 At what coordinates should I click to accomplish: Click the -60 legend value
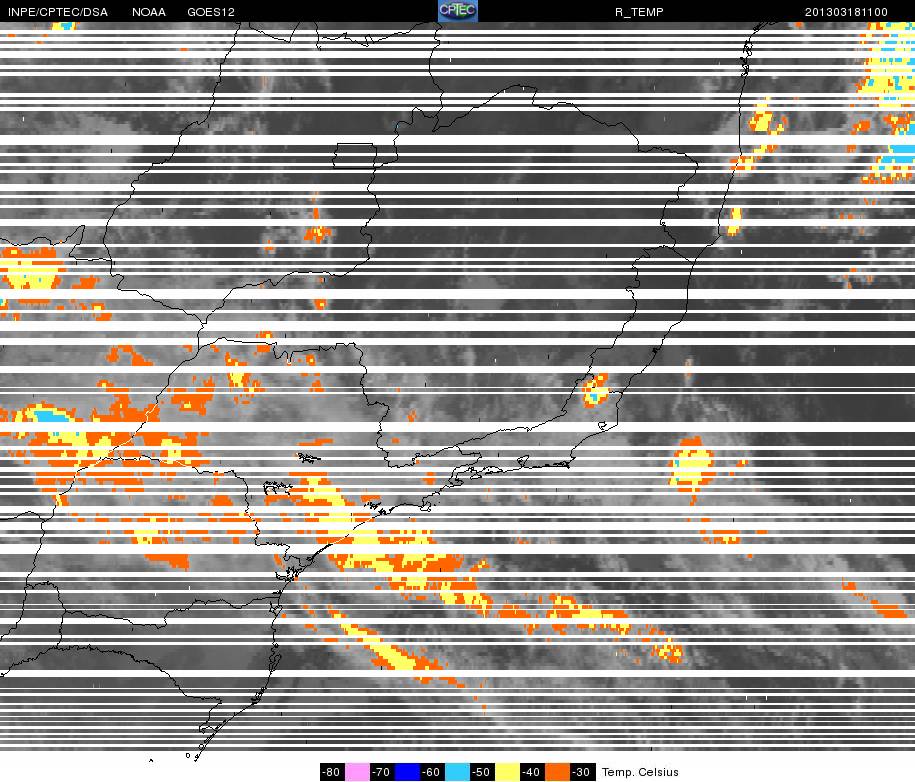[432, 772]
